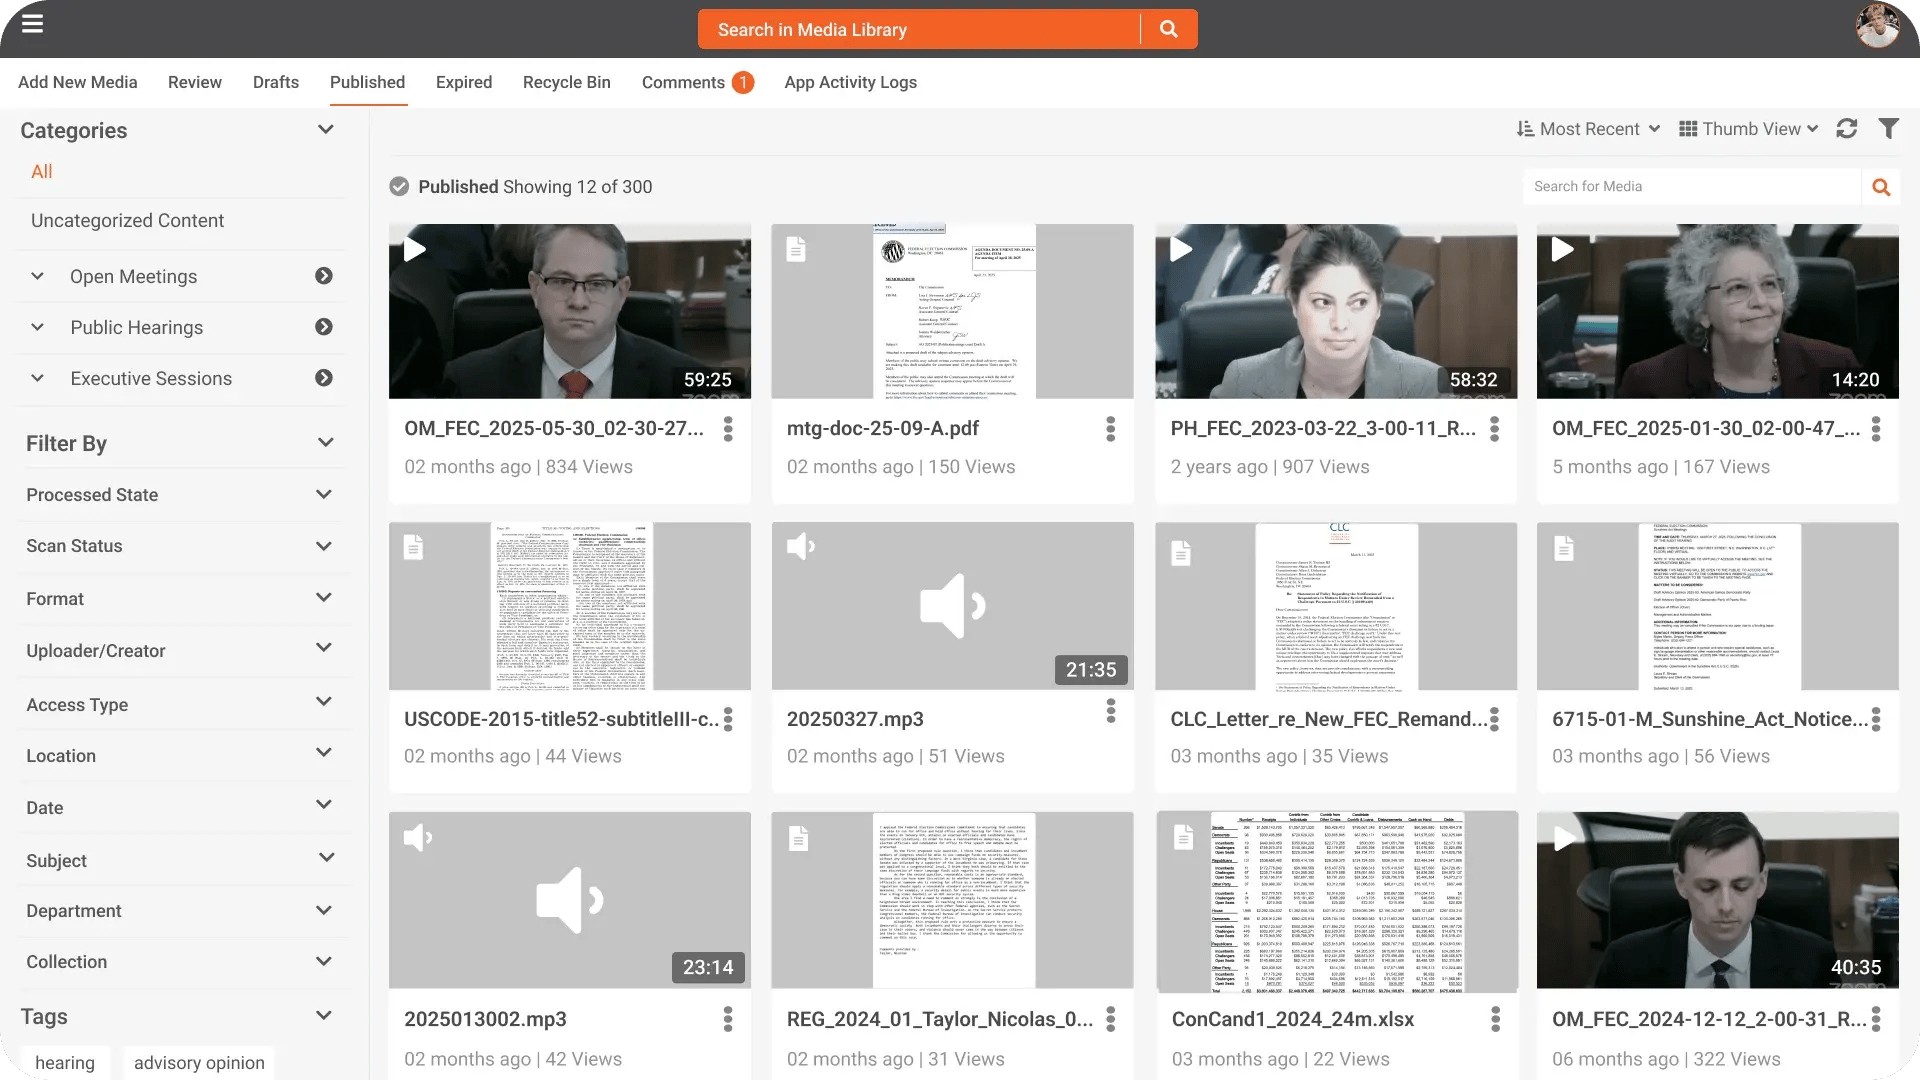Open the Comments tab

pos(683,82)
